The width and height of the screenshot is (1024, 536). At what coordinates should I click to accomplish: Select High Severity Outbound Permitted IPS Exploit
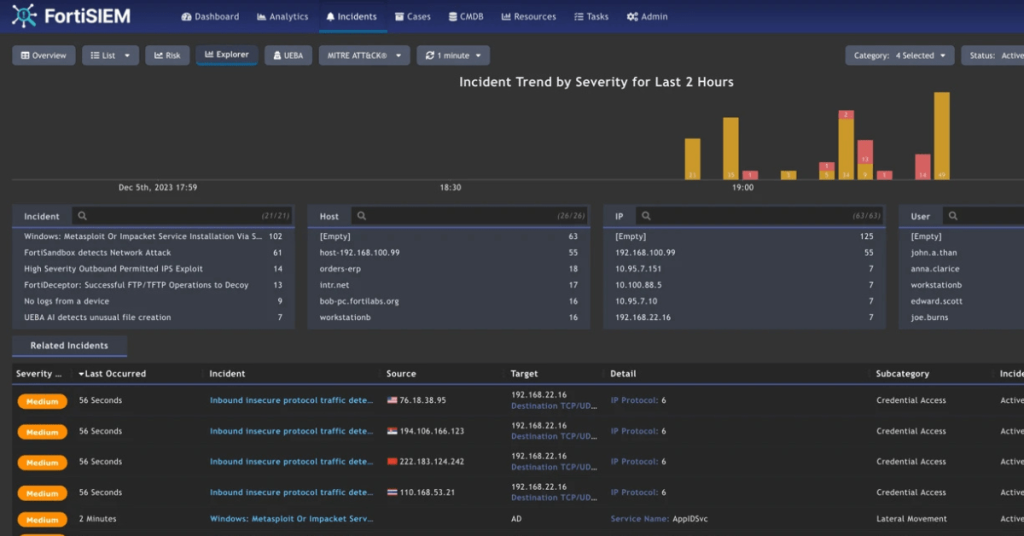point(153,268)
